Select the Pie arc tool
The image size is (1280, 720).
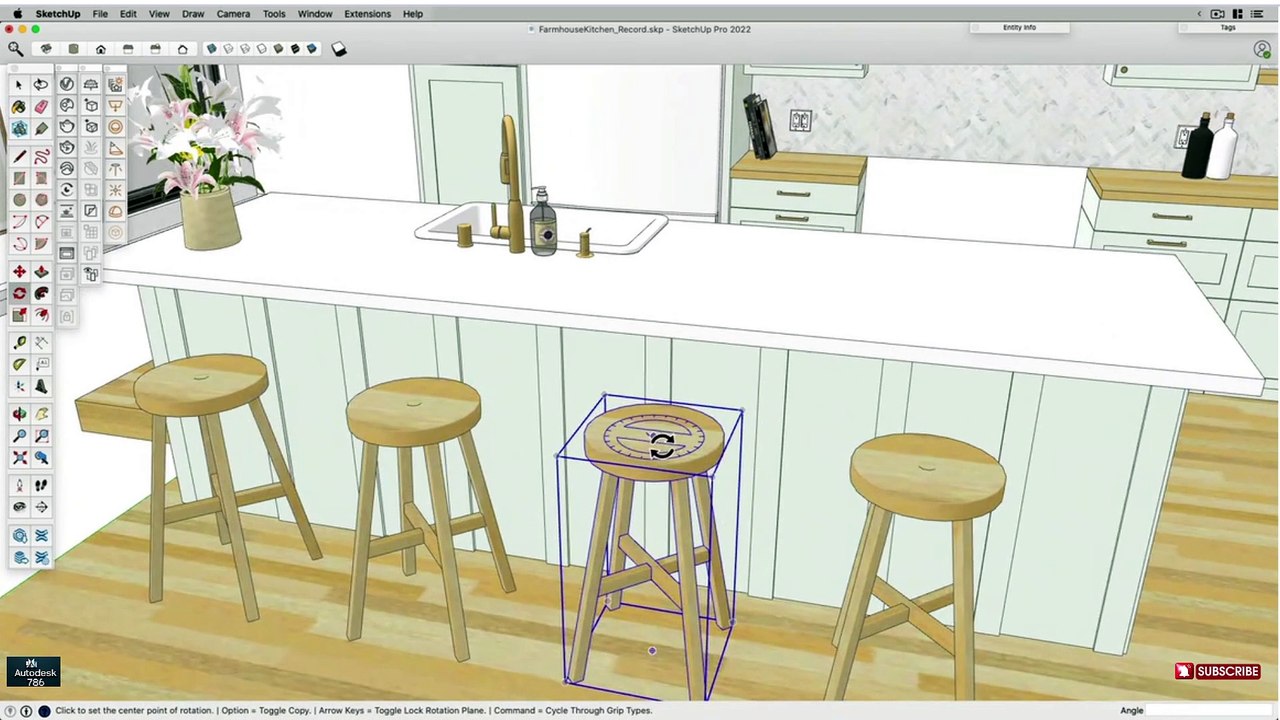pos(41,243)
